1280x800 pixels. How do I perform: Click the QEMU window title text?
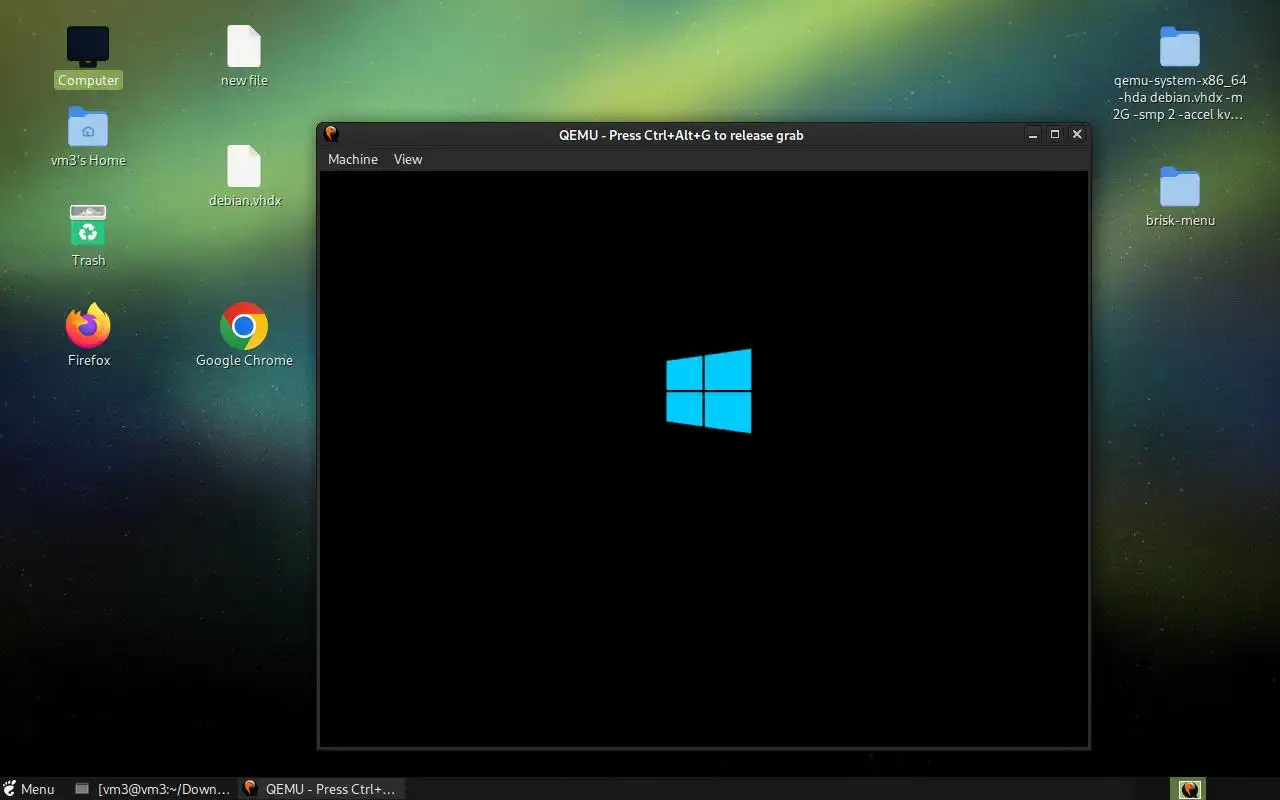click(681, 135)
